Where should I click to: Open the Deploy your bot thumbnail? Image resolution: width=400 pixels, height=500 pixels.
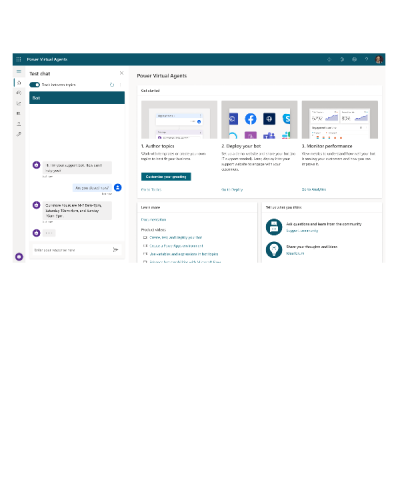(259, 120)
